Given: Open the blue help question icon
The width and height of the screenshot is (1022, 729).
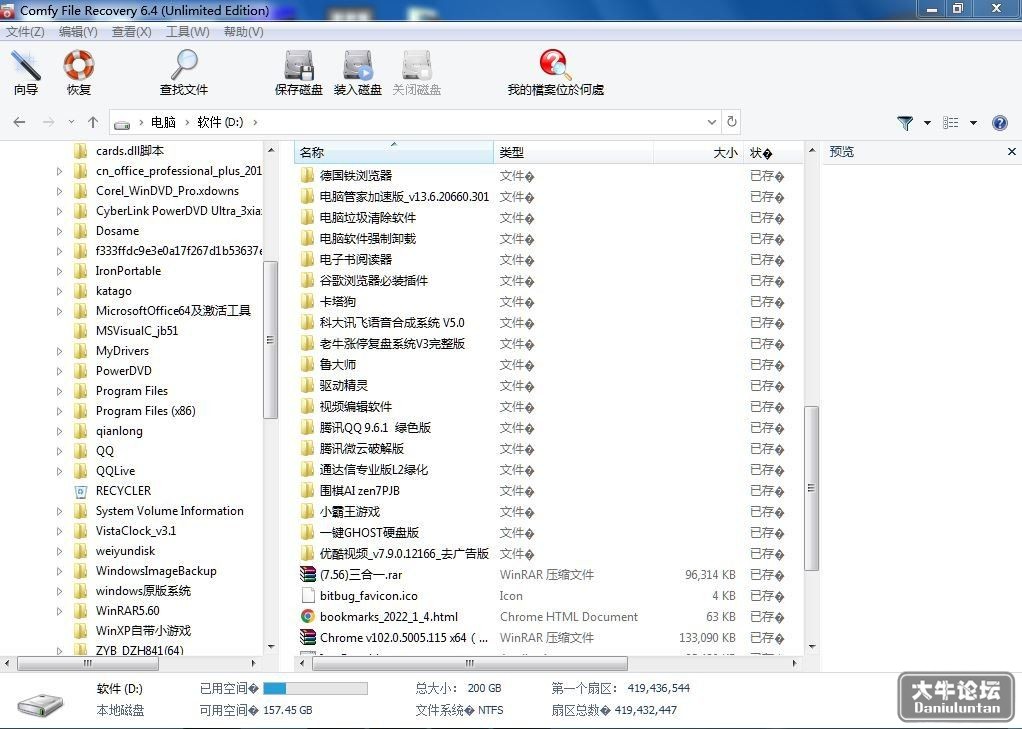Looking at the screenshot, I should 999,123.
